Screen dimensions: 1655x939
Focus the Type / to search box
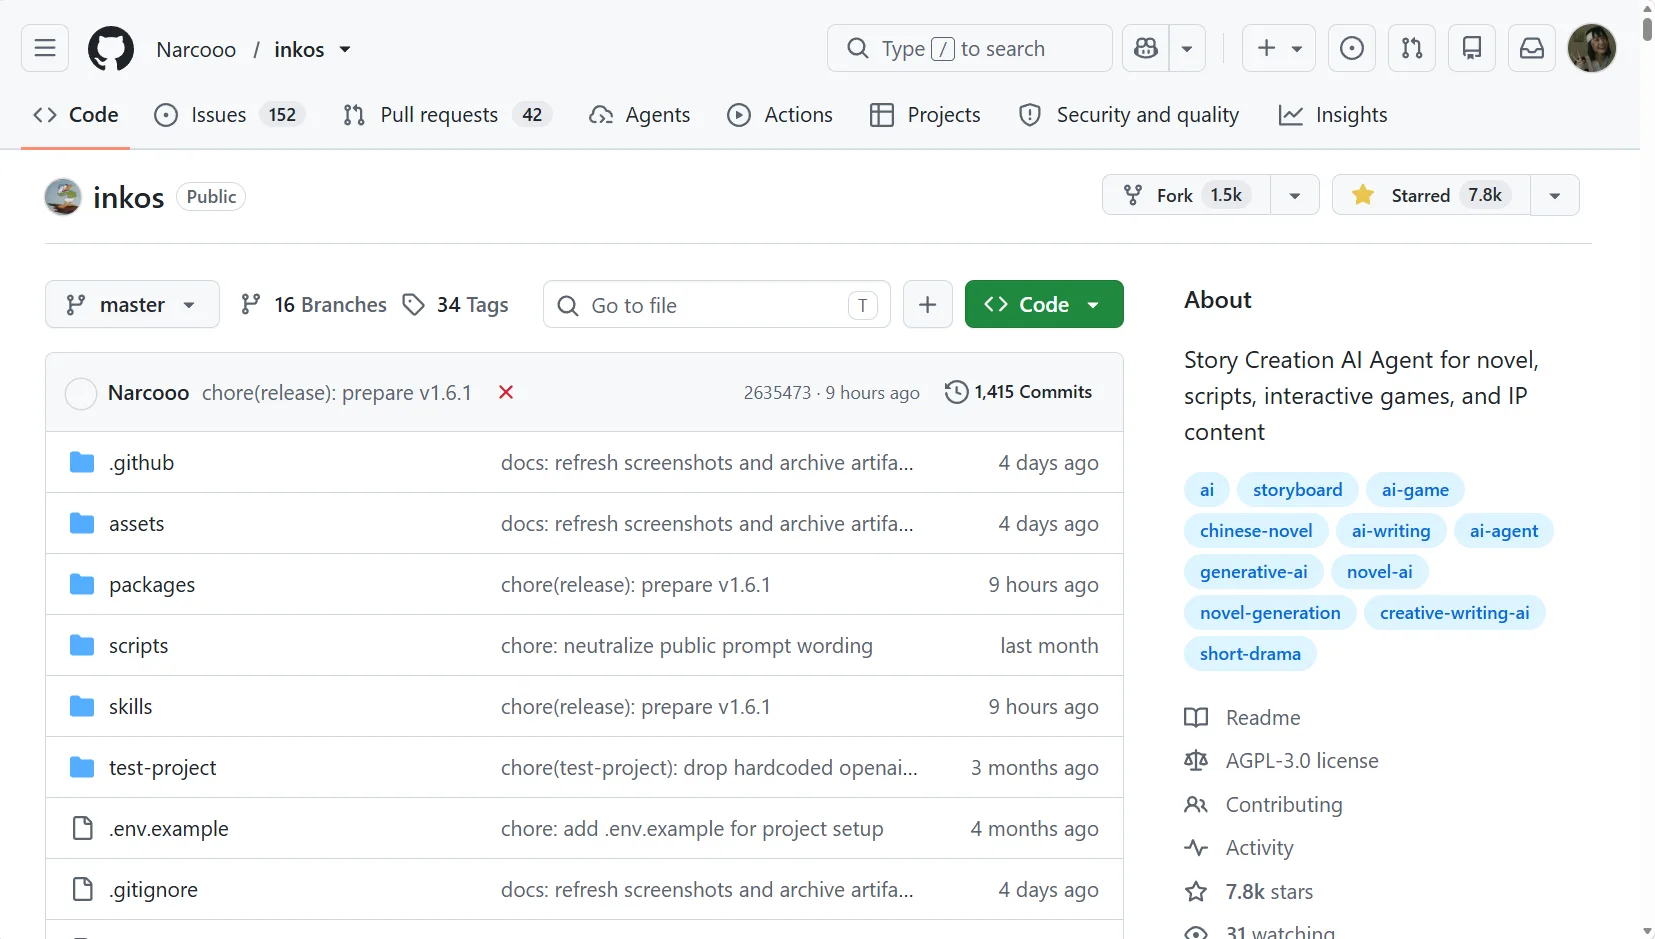pos(970,48)
